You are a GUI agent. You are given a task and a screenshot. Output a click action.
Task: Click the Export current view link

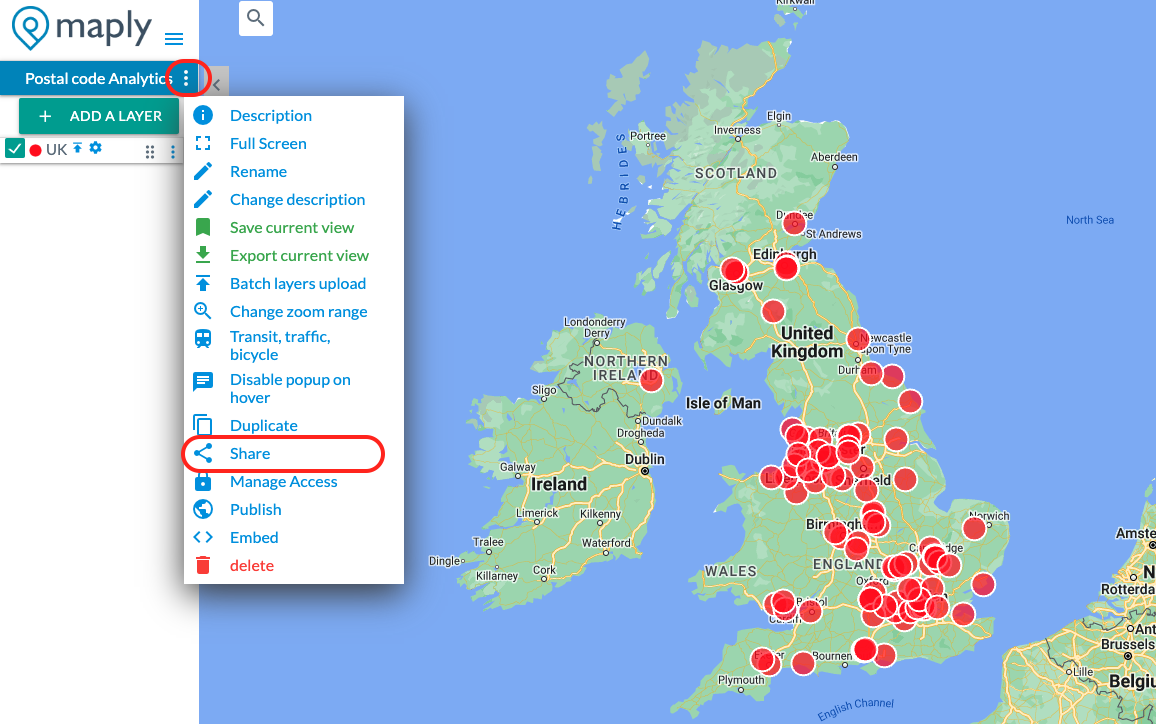[x=299, y=256]
